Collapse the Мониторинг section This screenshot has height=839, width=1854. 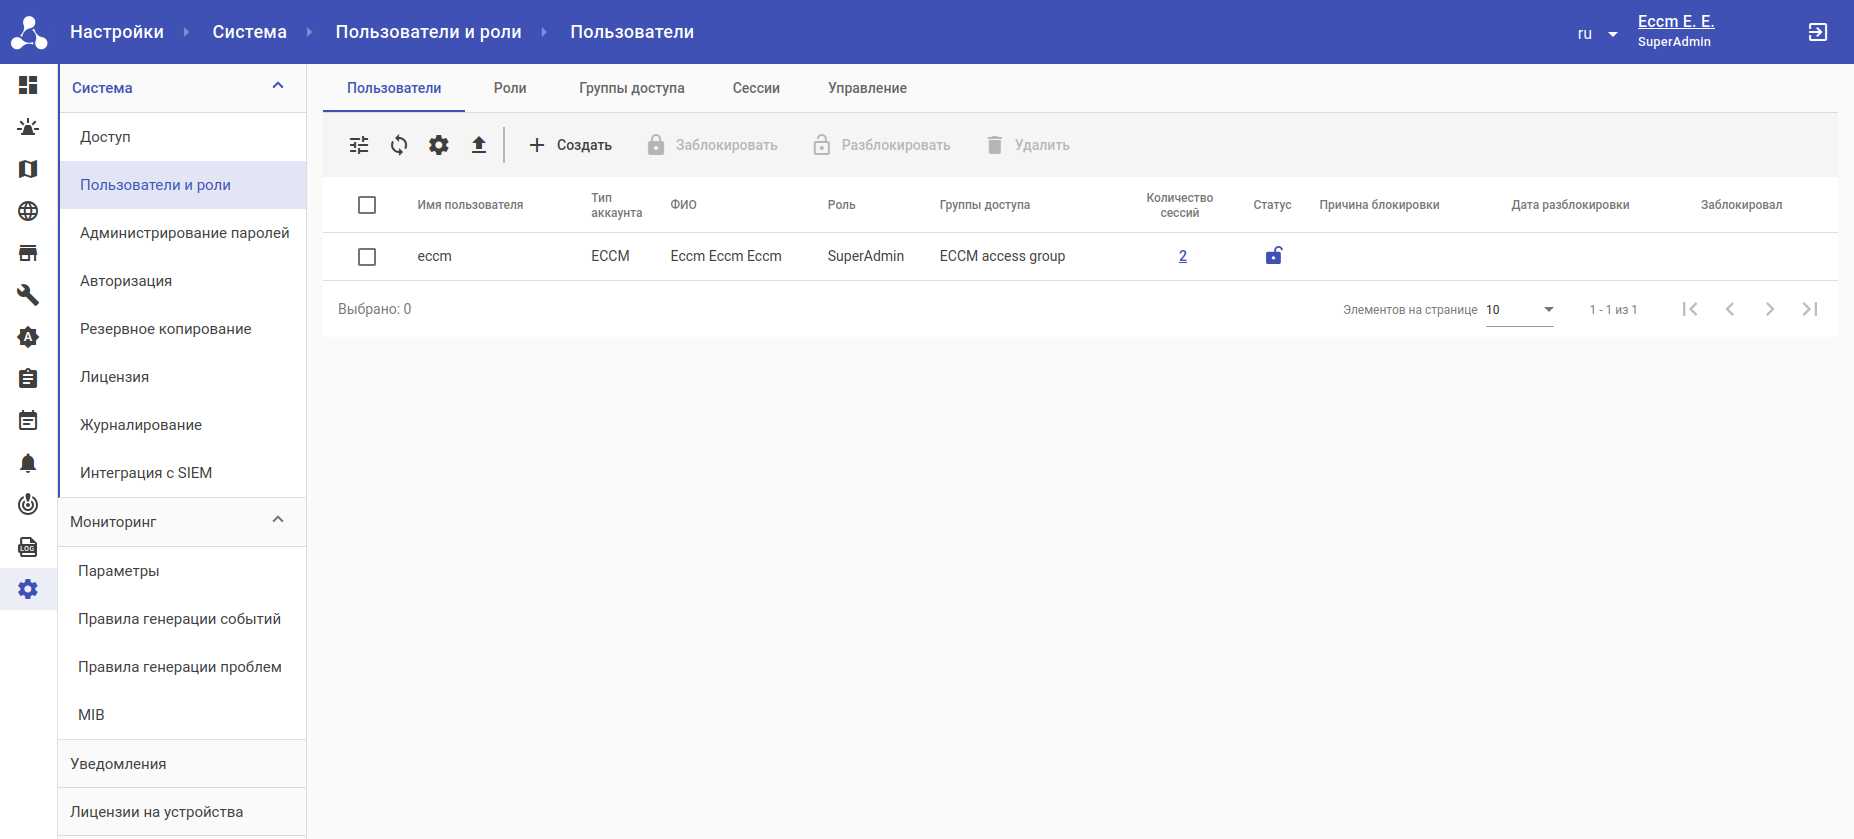pos(278,521)
